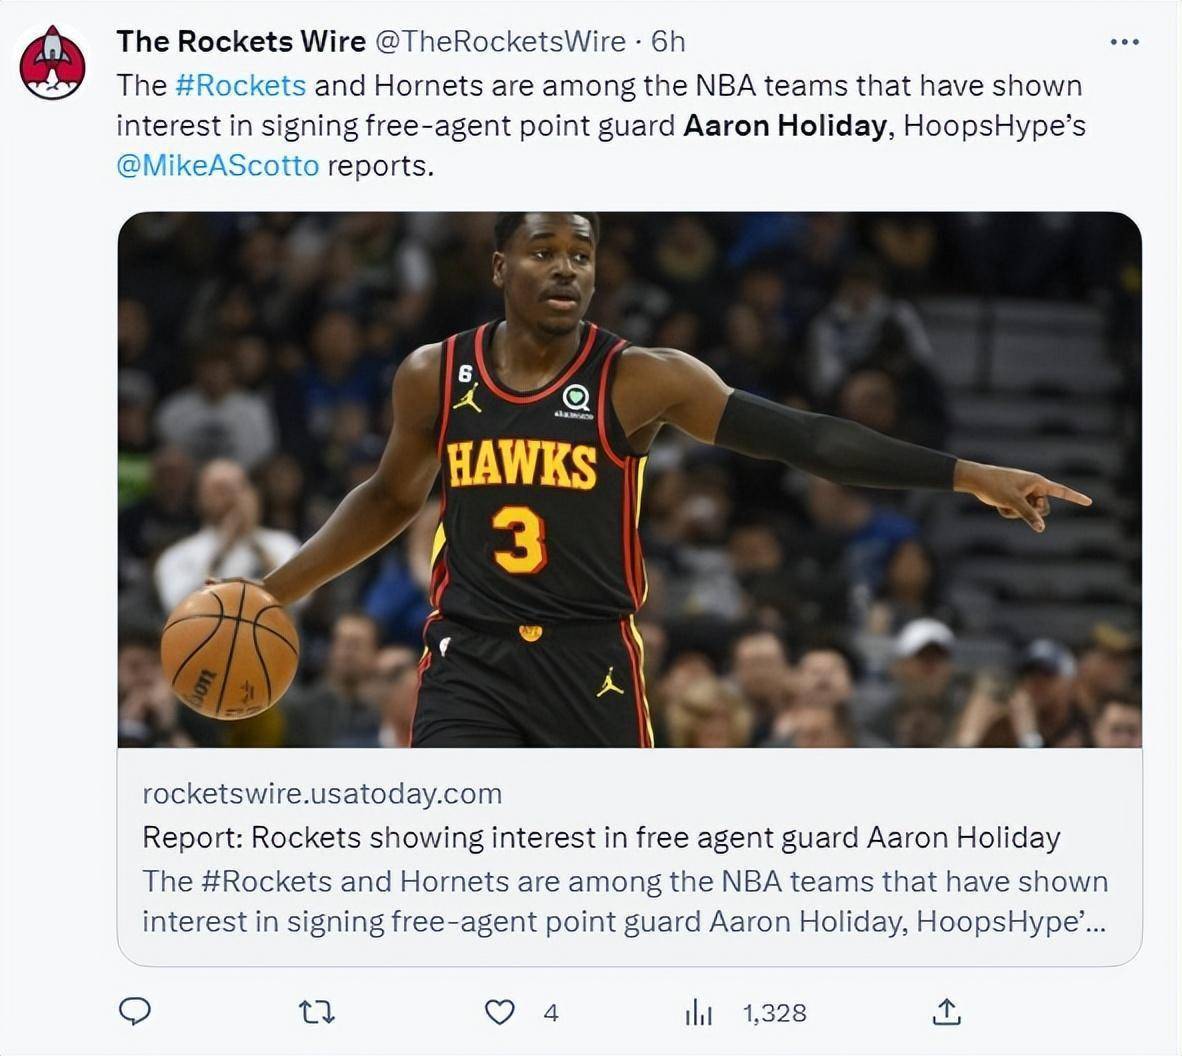Image resolution: width=1182 pixels, height=1056 pixels.
Task: Open view analytics bar chart icon
Action: tap(699, 1013)
